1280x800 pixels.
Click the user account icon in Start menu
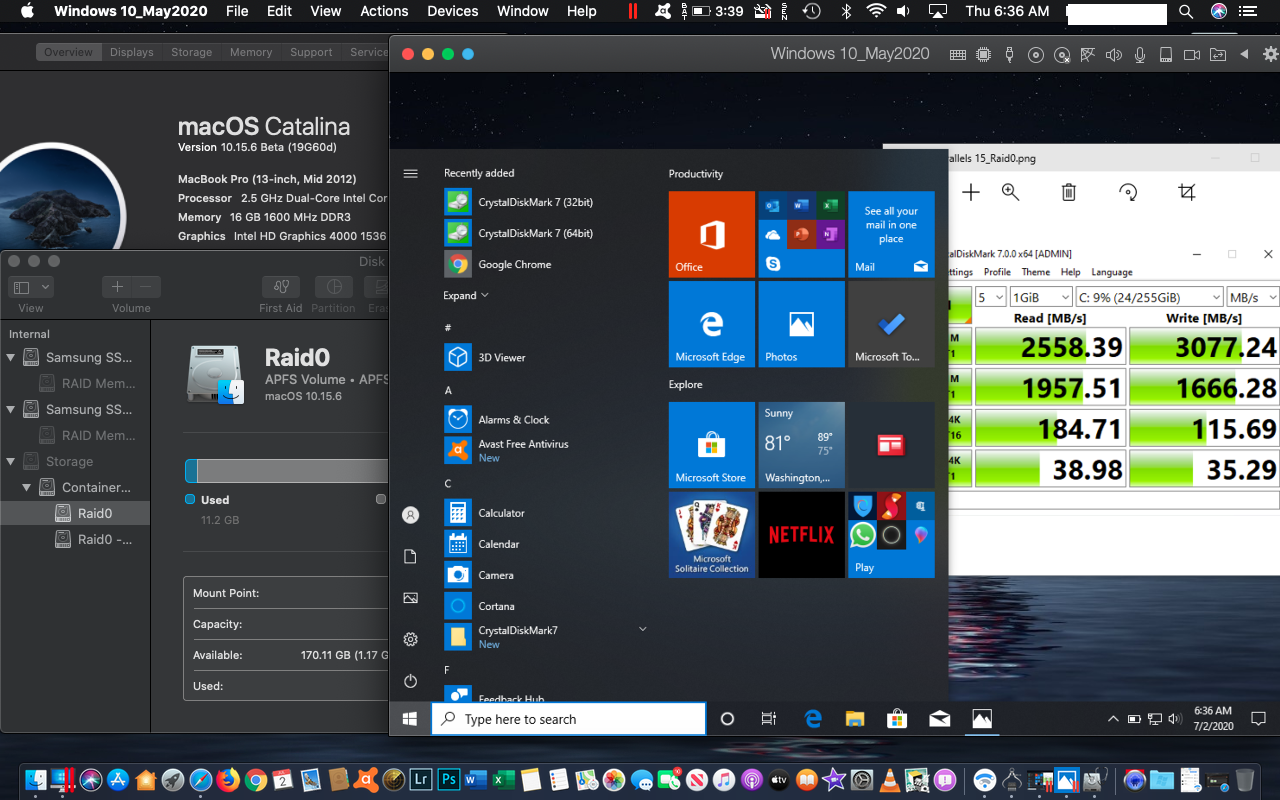pyautogui.click(x=410, y=515)
